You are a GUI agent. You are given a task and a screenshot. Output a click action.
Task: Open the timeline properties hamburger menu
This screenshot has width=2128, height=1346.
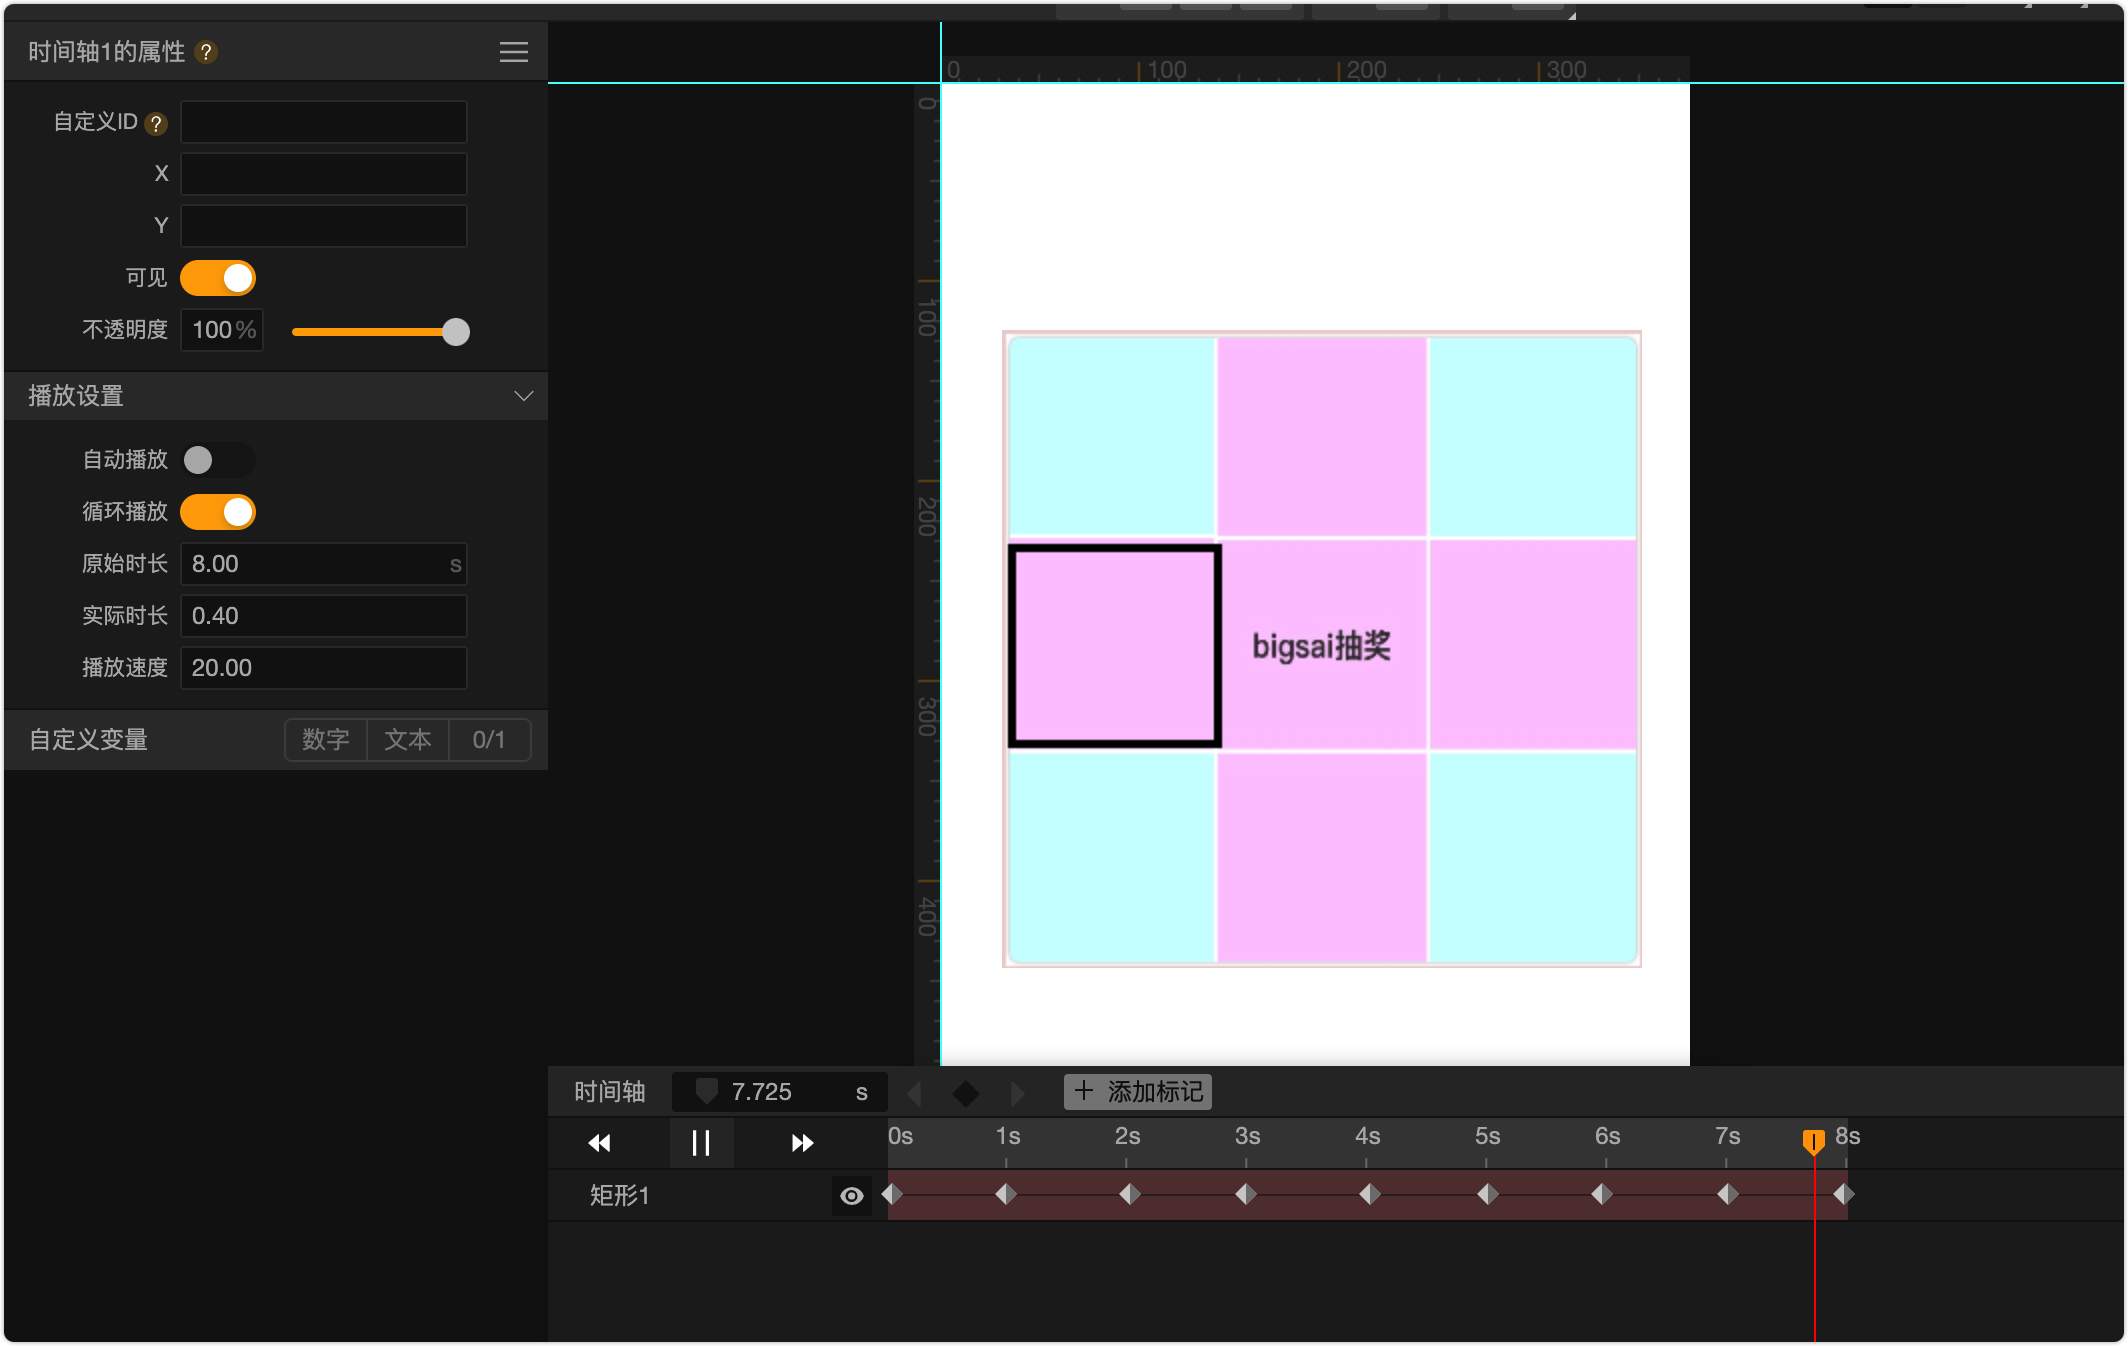(513, 52)
